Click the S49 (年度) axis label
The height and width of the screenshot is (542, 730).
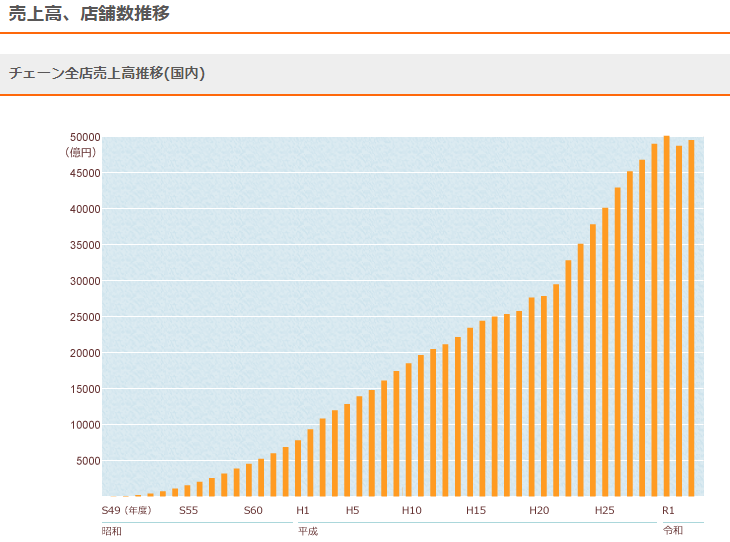point(126,510)
